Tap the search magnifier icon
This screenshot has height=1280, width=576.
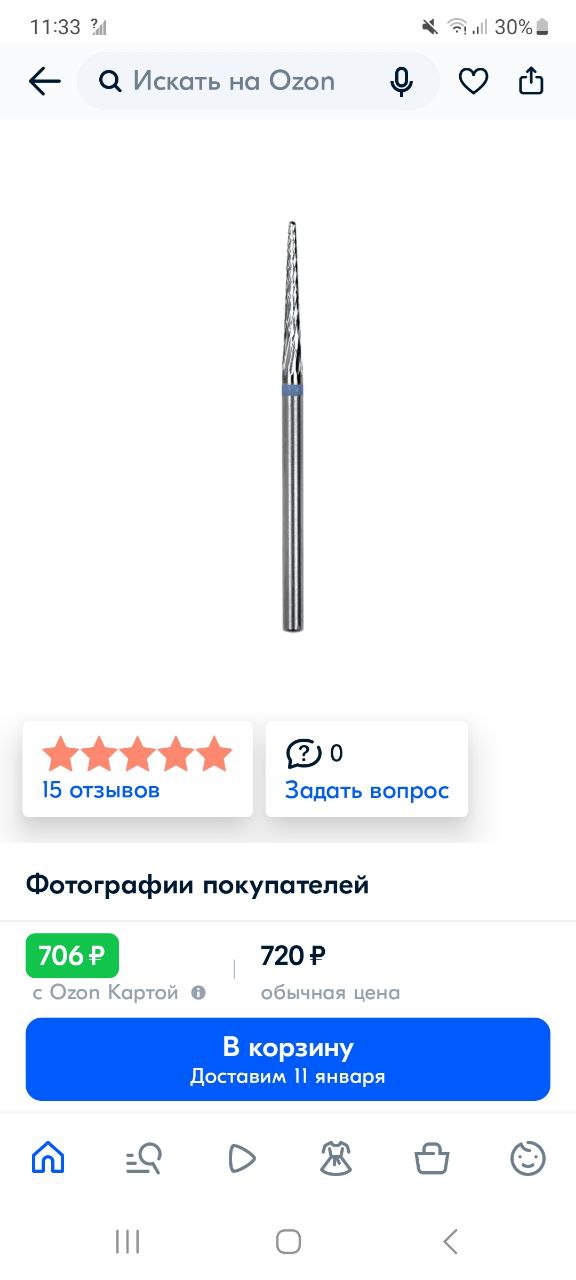point(110,82)
